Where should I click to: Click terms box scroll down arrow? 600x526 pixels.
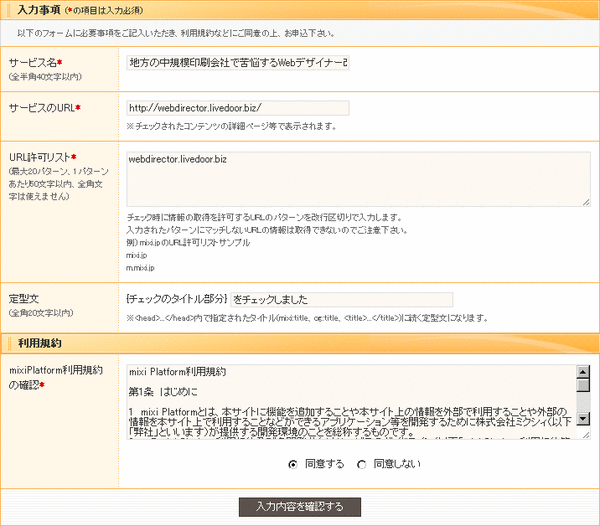[583, 419]
